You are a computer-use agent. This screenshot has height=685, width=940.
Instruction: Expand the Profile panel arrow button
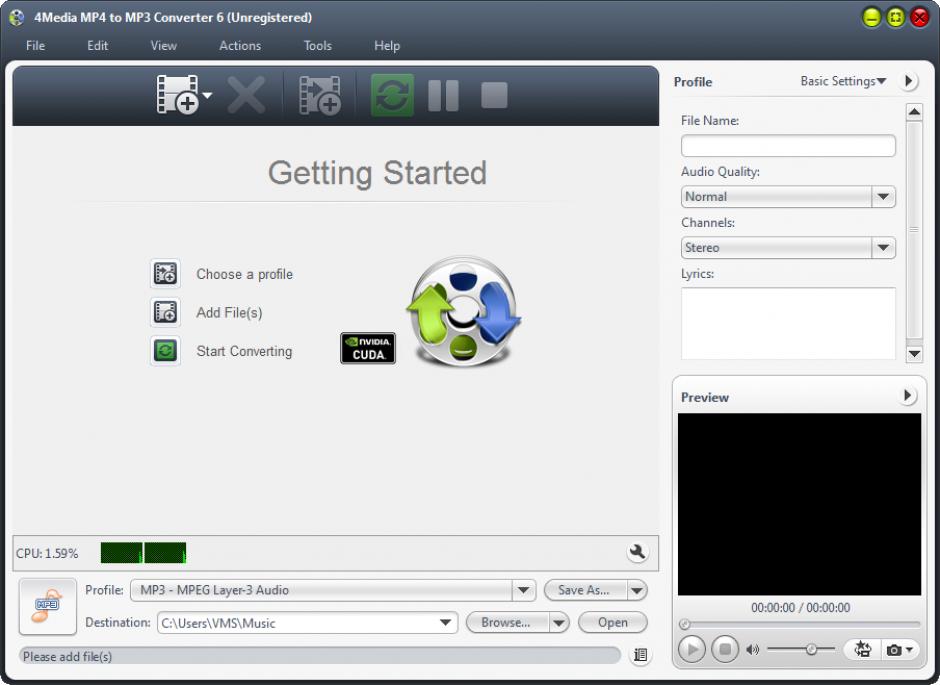[909, 81]
